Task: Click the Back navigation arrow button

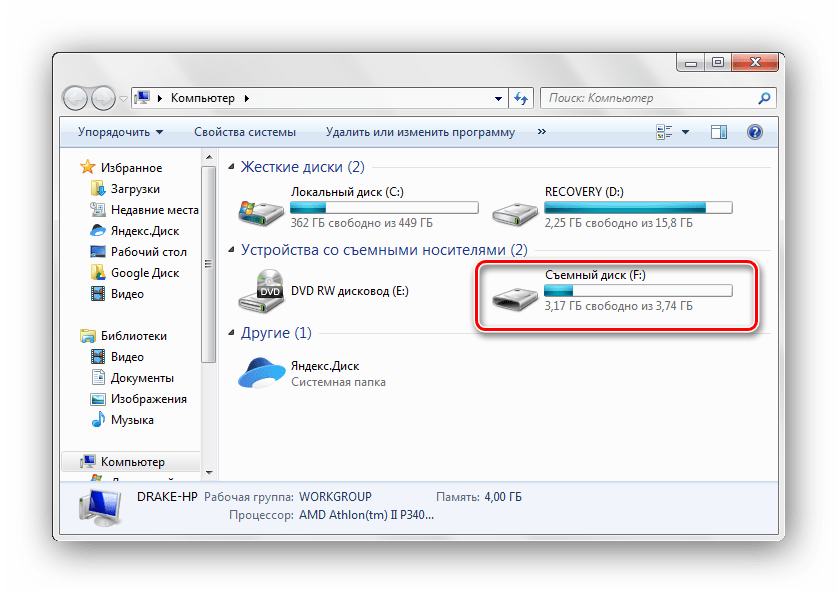Action: tap(75, 98)
